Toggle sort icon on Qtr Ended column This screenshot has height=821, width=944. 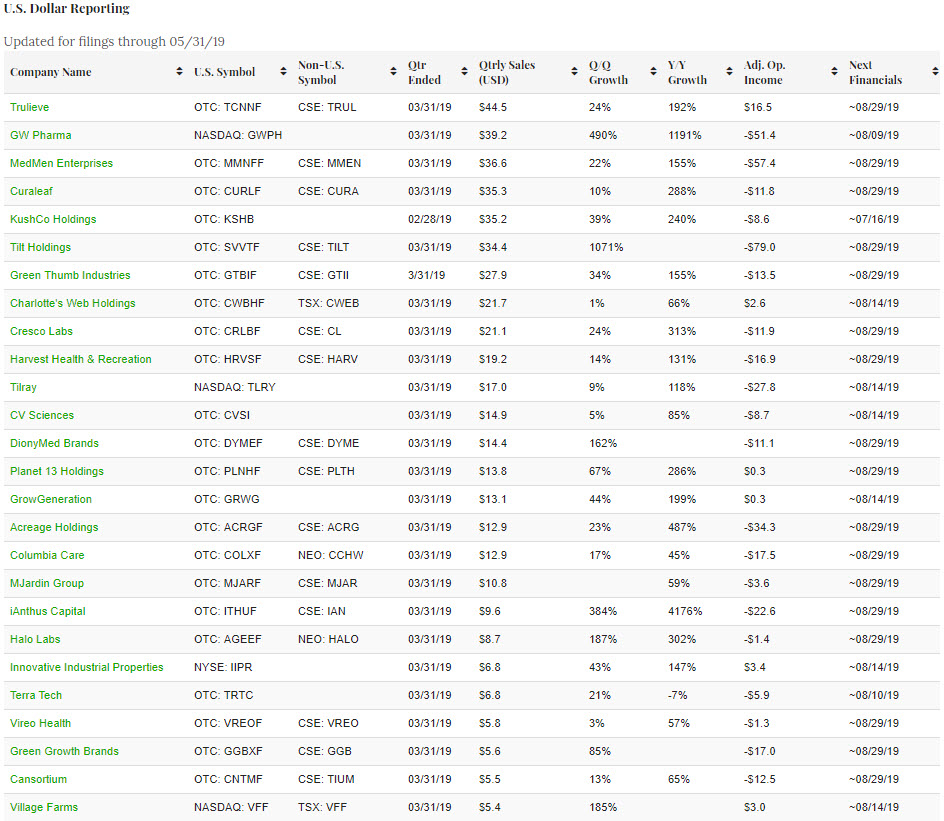pos(464,72)
